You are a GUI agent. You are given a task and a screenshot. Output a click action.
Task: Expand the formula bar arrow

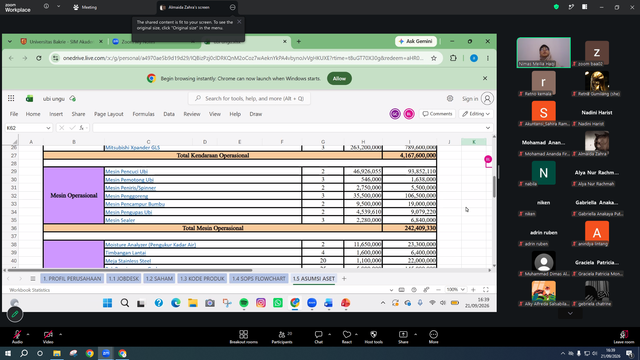coord(488,128)
